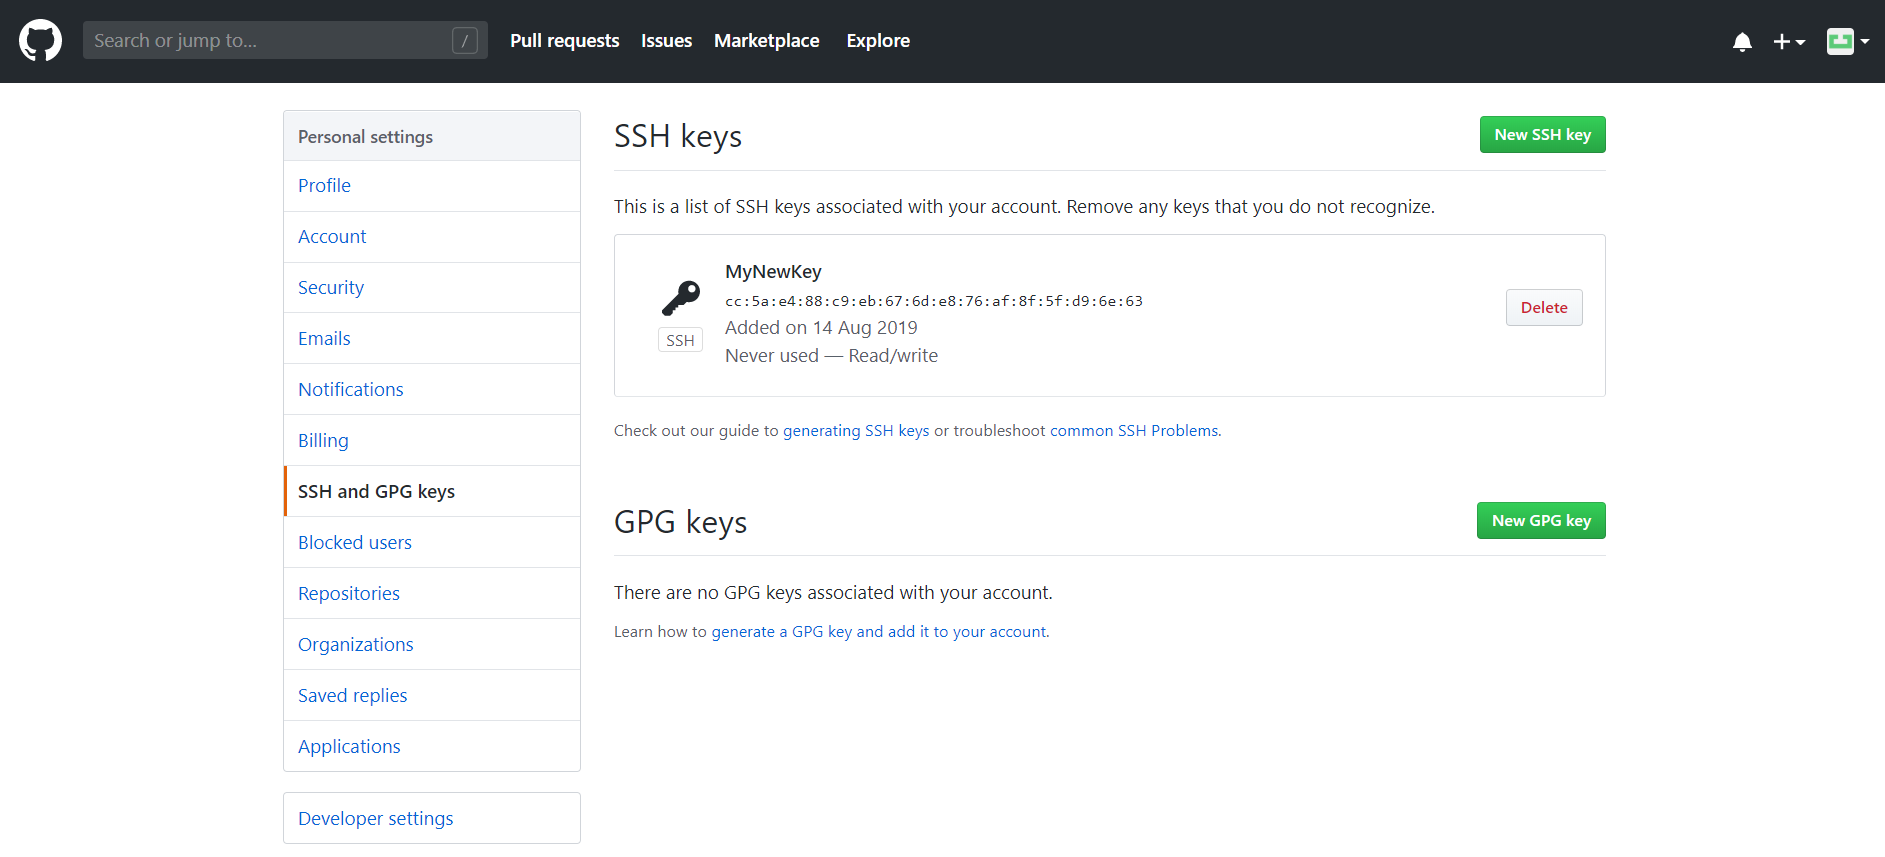Viewport: 1885px width, 857px height.
Task: Click the slash shortcut key hint
Action: [x=464, y=40]
